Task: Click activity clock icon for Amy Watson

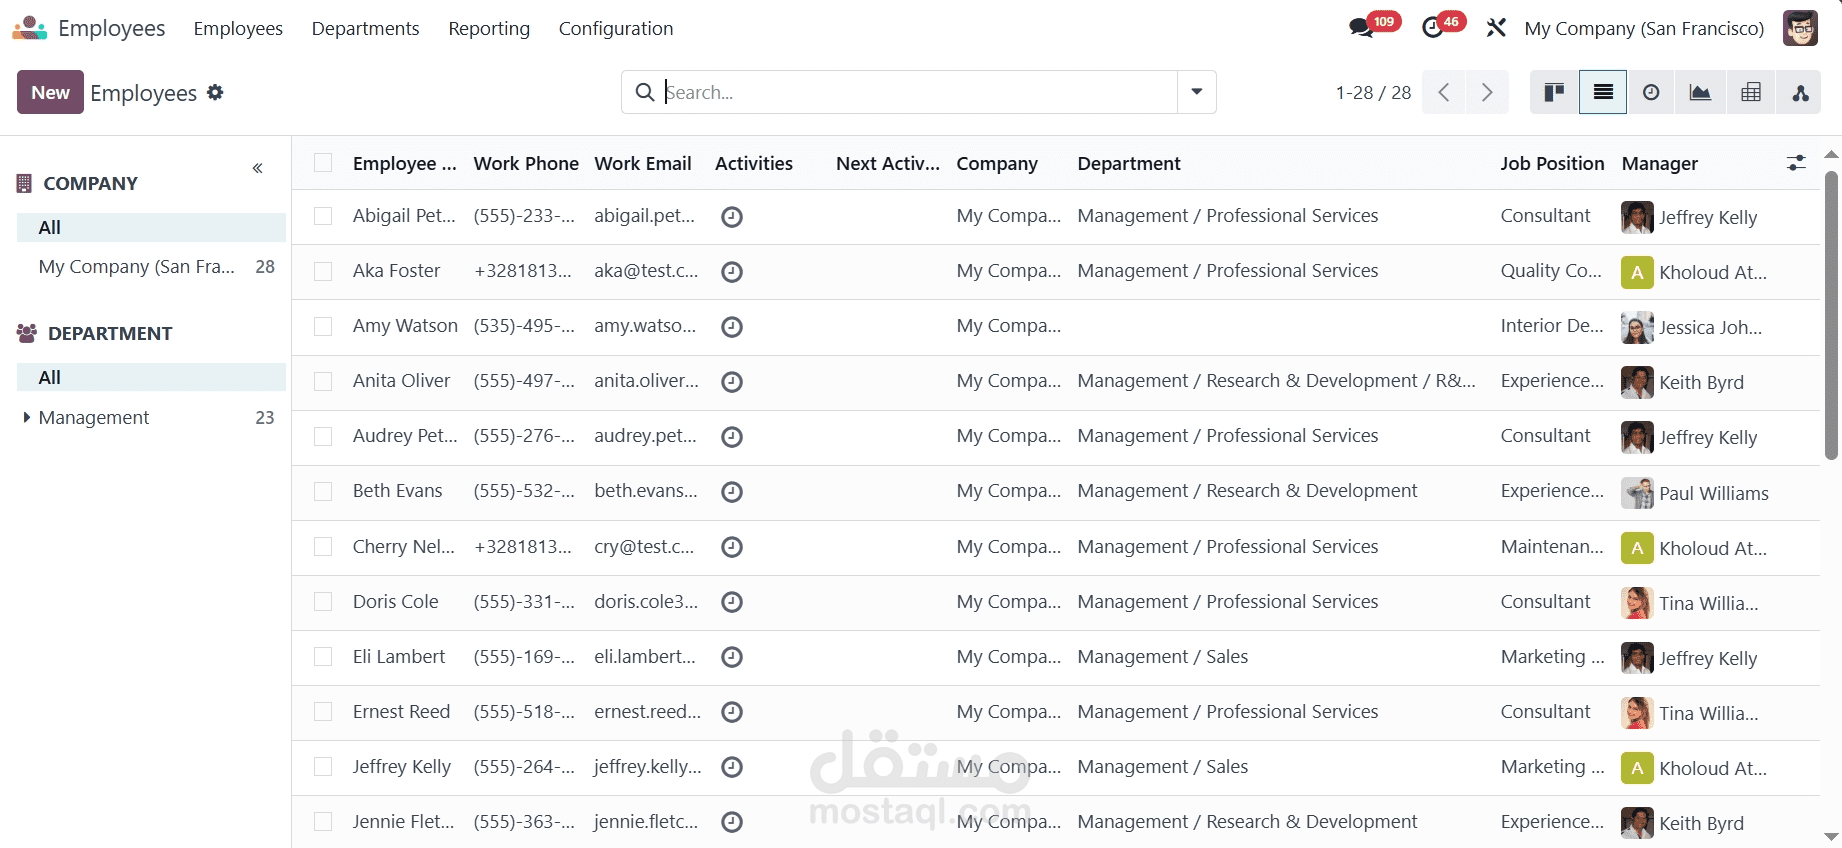Action: tap(732, 326)
